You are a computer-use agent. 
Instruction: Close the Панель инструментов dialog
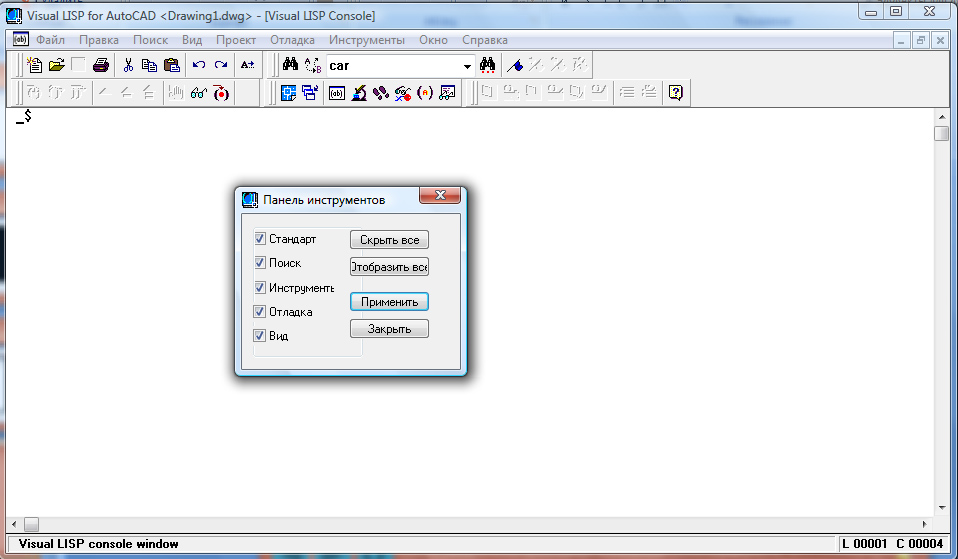[x=440, y=195]
